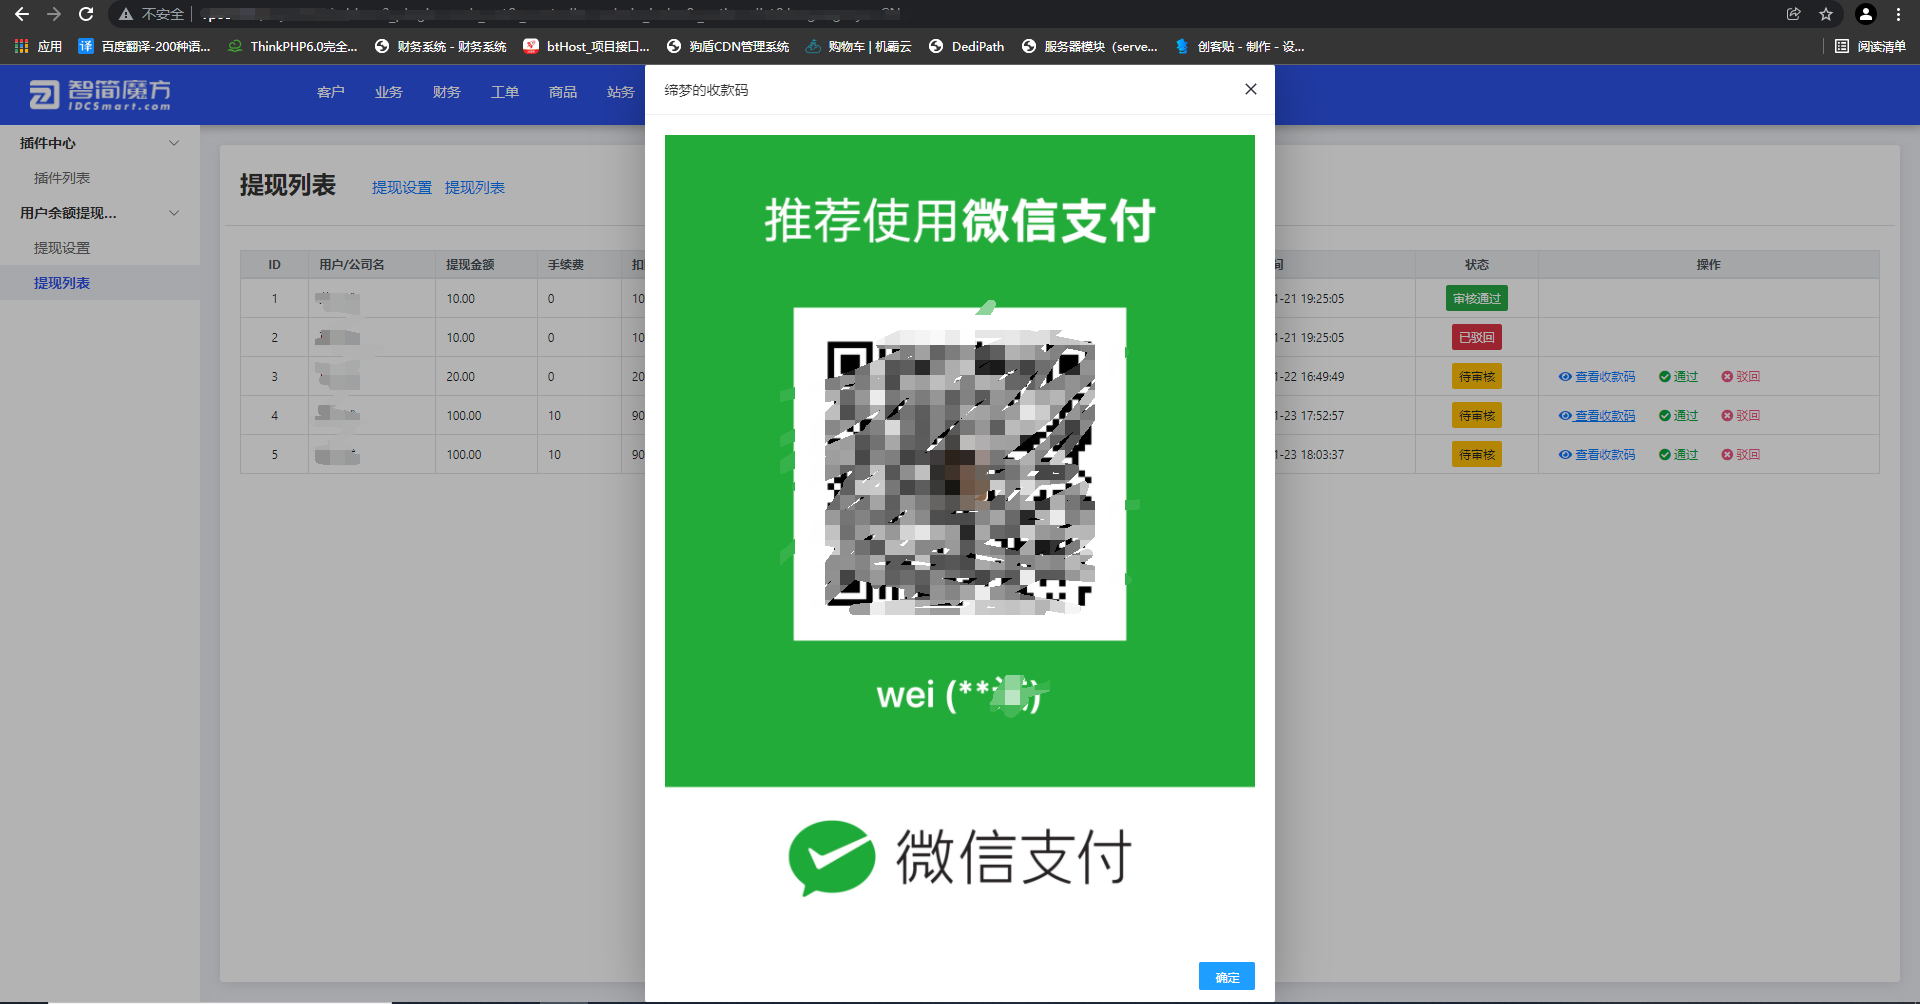This screenshot has height=1004, width=1920.
Task: Switch to 提现设置 tab link
Action: pos(401,188)
